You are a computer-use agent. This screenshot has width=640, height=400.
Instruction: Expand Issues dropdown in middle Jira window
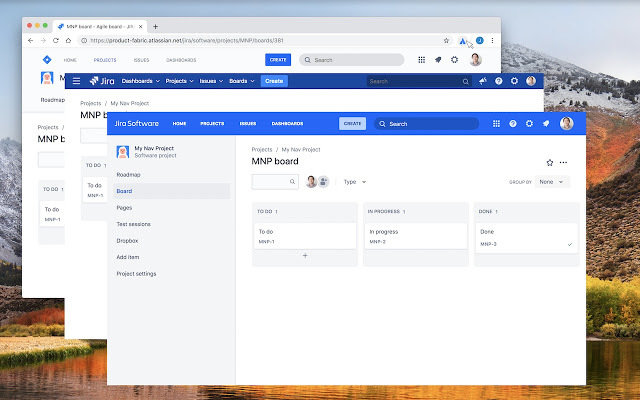(211, 81)
